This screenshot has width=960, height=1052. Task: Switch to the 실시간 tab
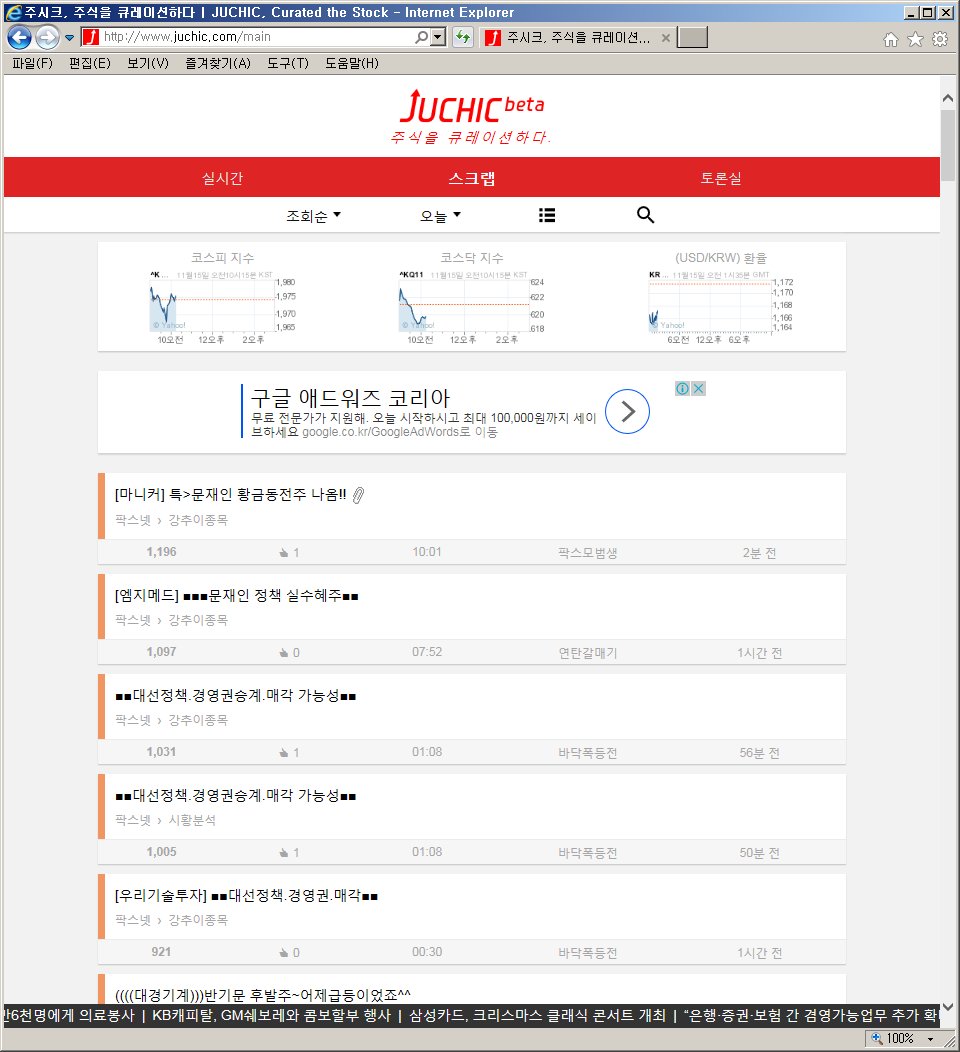222,178
